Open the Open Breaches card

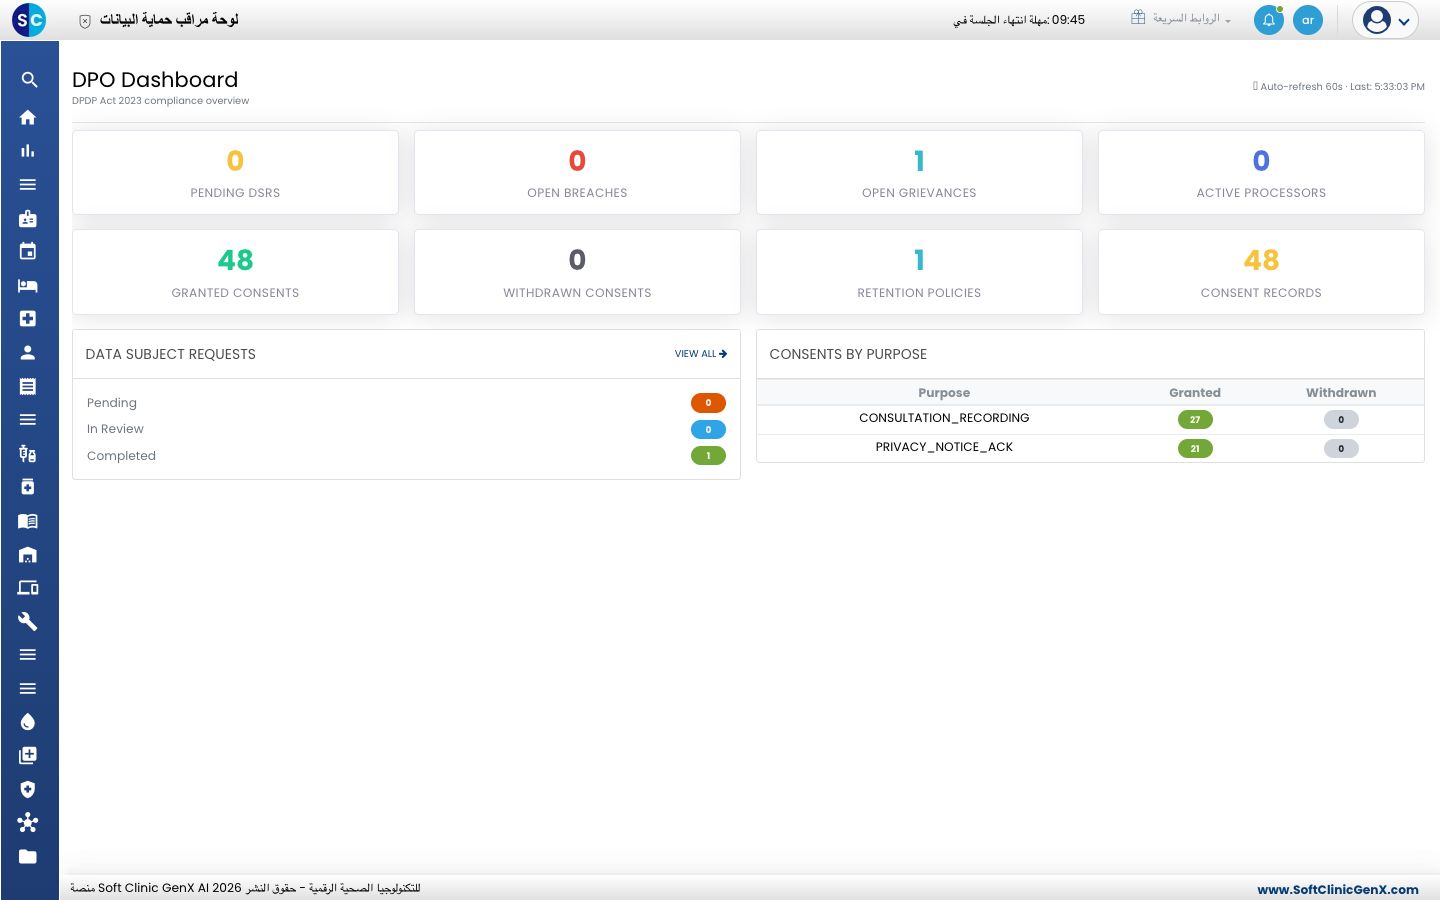click(577, 172)
